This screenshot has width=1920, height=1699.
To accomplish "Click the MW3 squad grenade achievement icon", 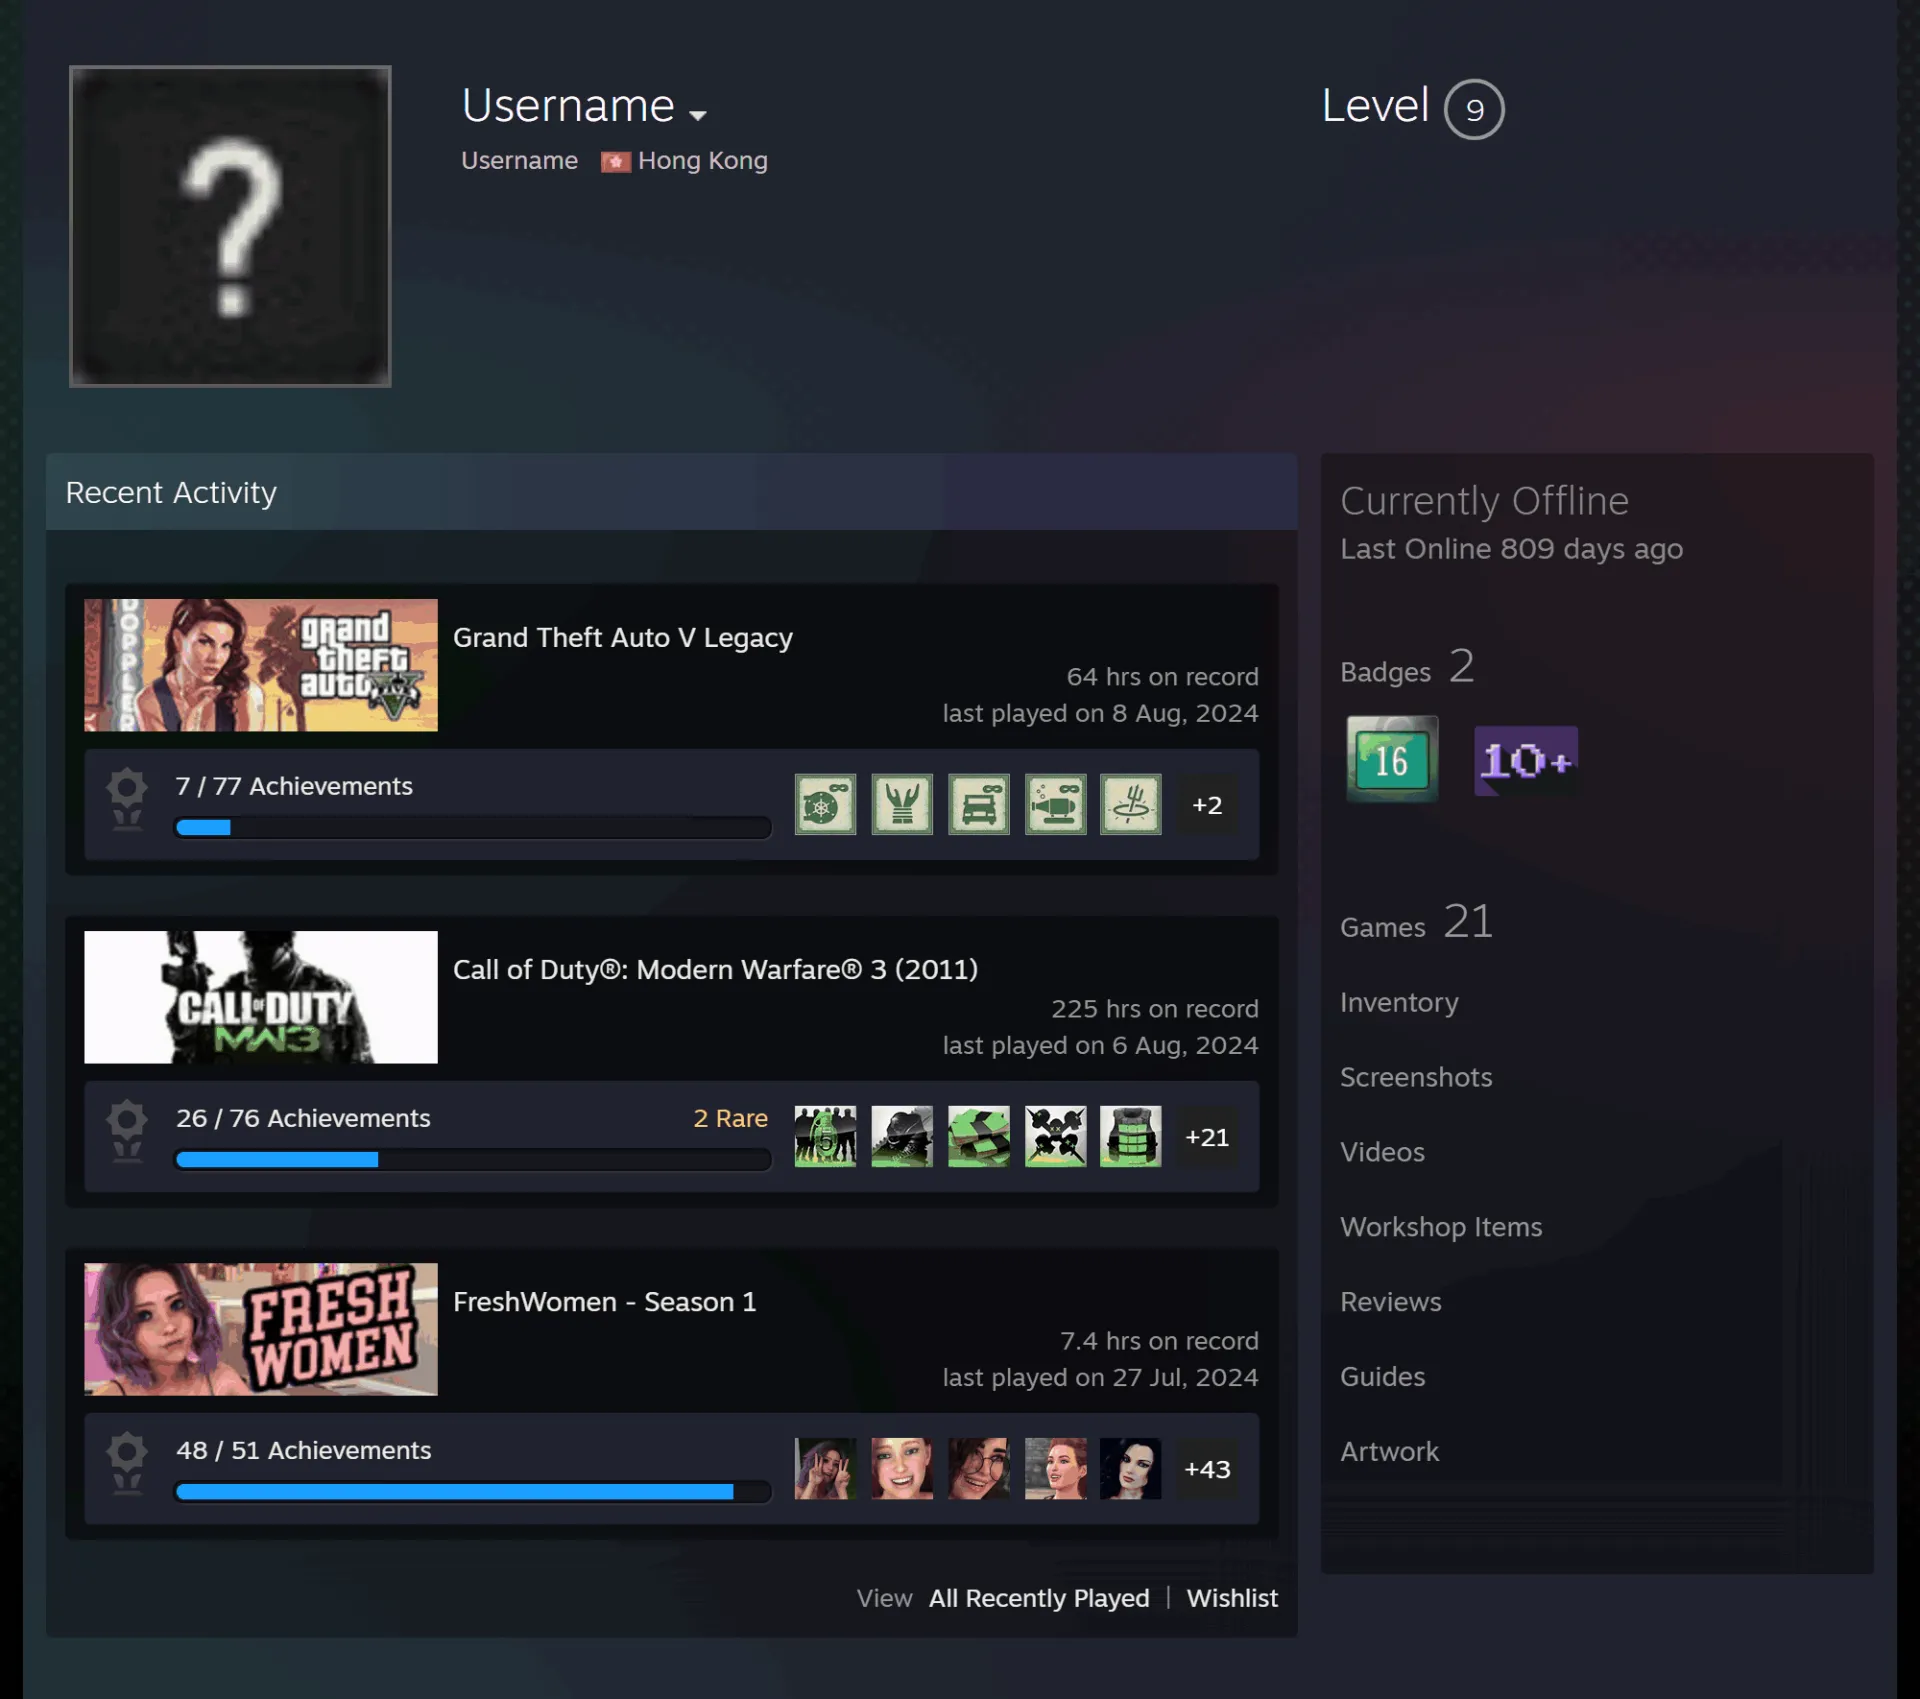I will coord(825,1136).
